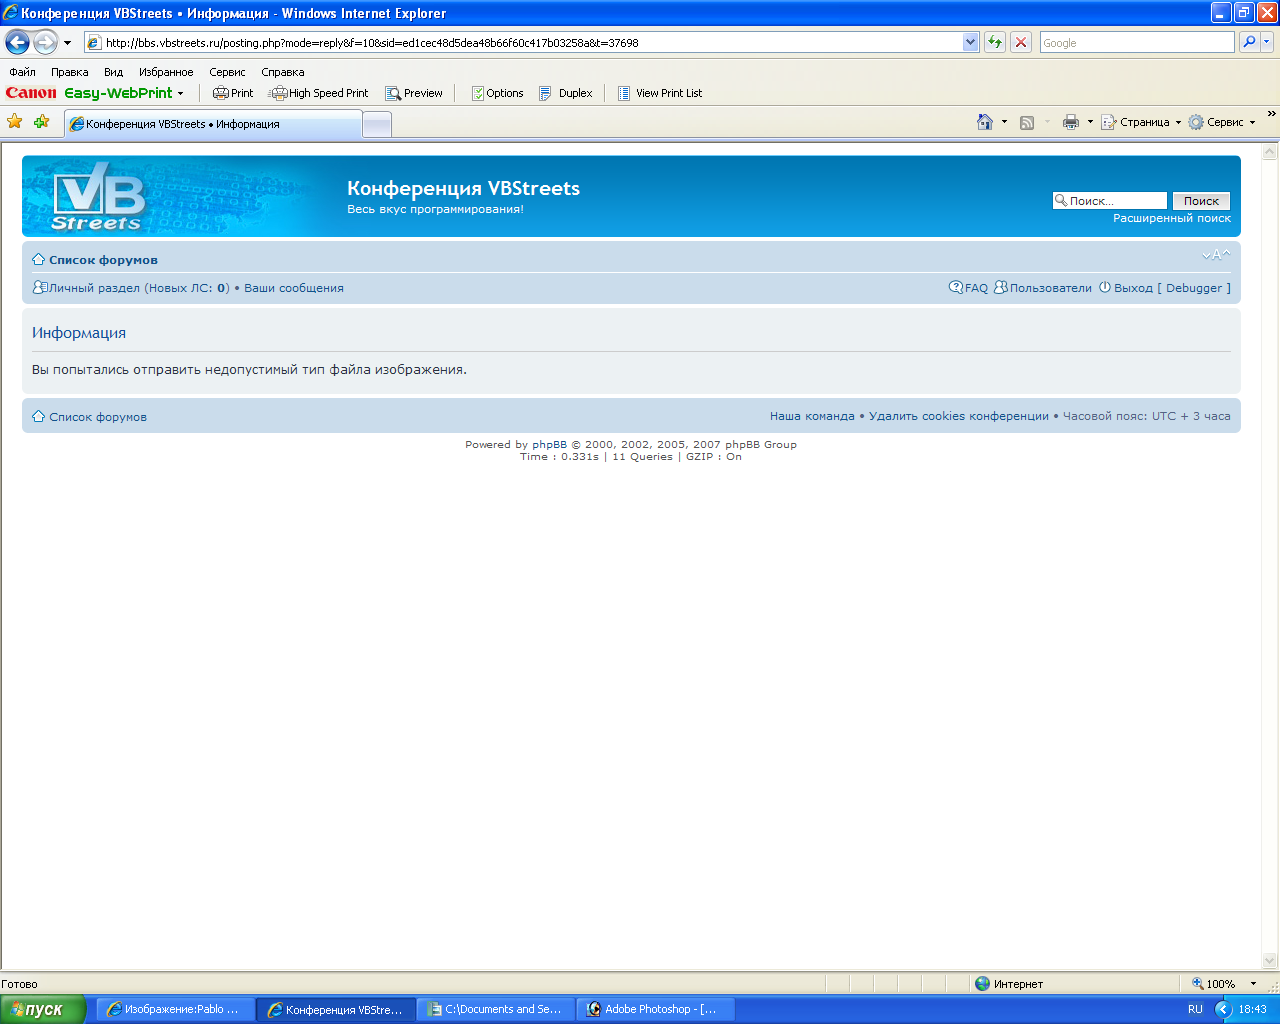Open the Сервис menu in menu bar

(227, 72)
